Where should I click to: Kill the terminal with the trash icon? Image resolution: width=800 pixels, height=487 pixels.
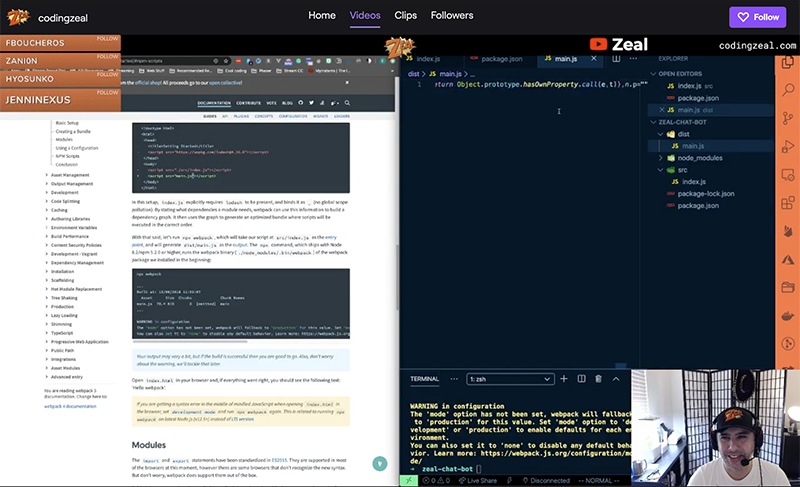point(598,379)
